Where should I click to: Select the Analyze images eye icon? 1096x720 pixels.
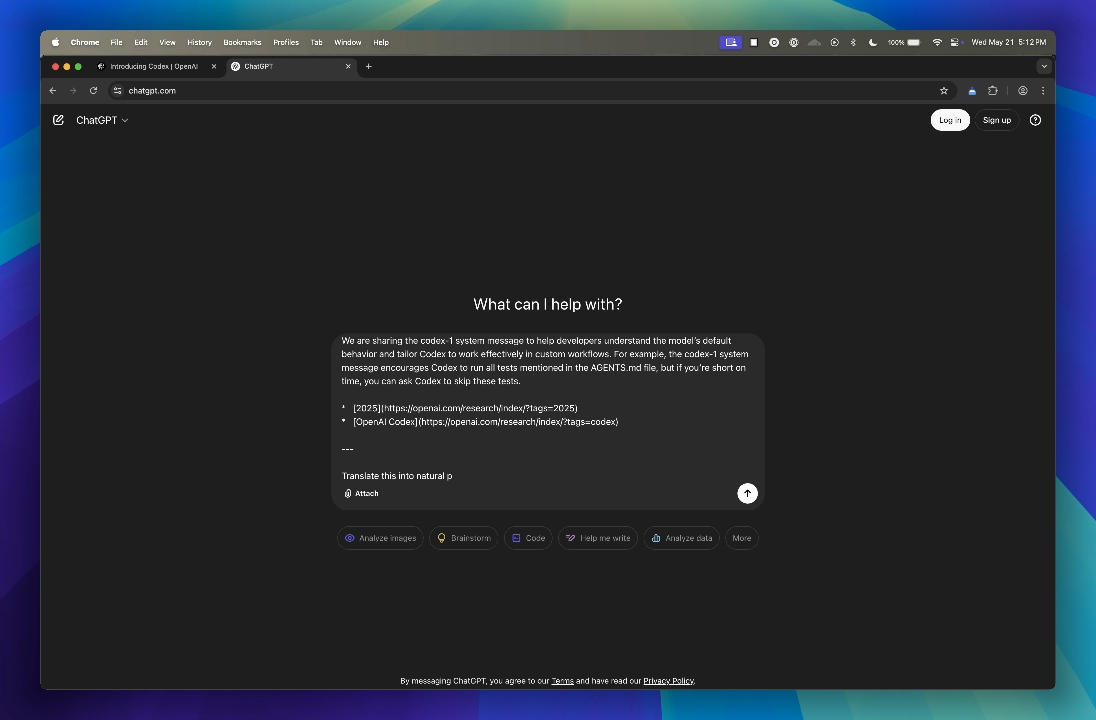point(352,538)
